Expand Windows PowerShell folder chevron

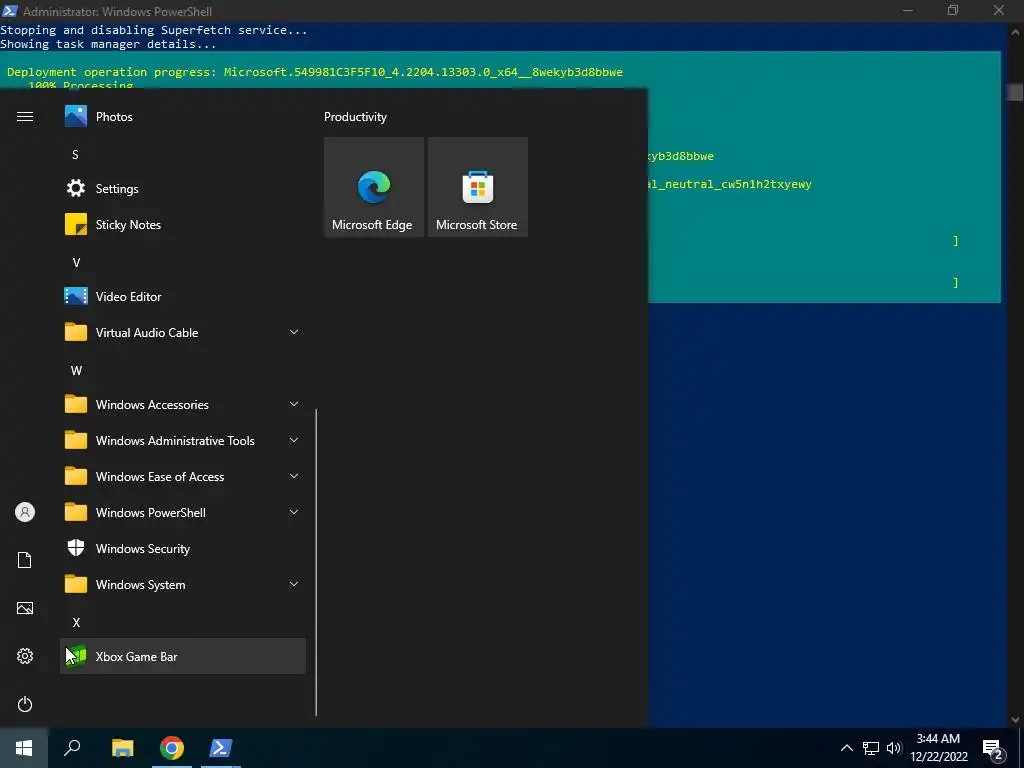tap(294, 512)
